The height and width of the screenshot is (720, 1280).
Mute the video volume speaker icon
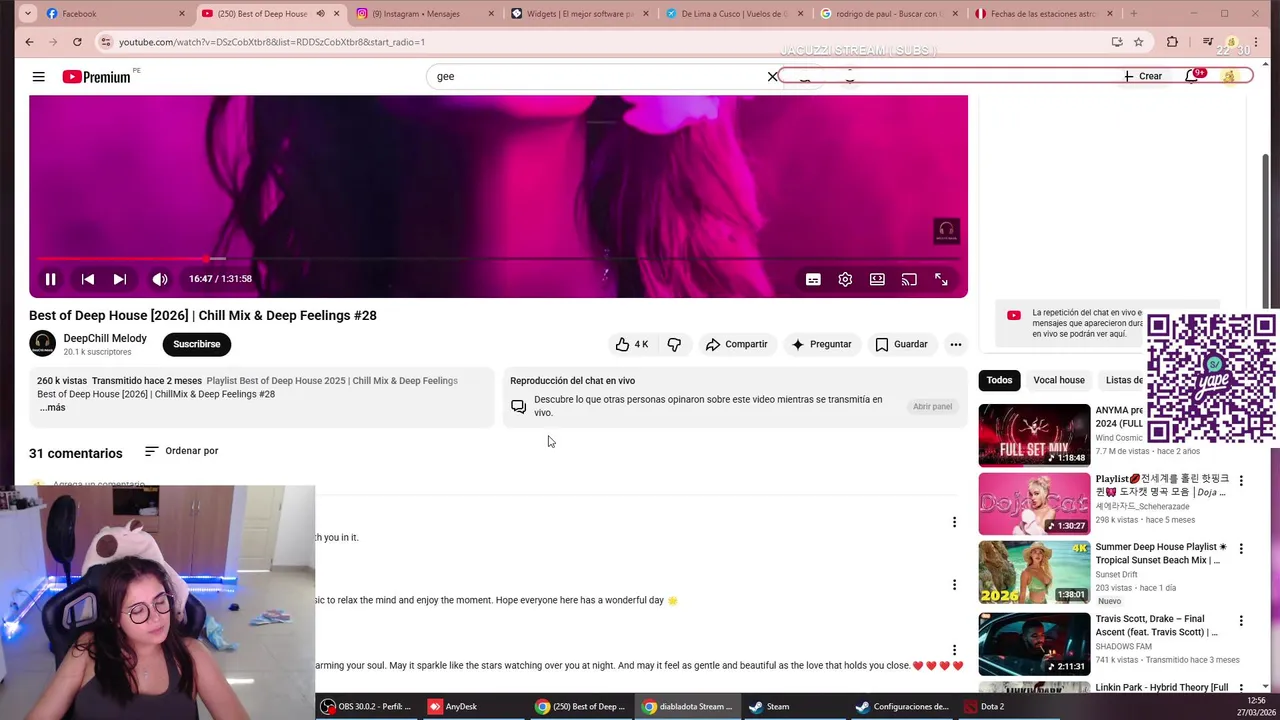pyautogui.click(x=159, y=279)
